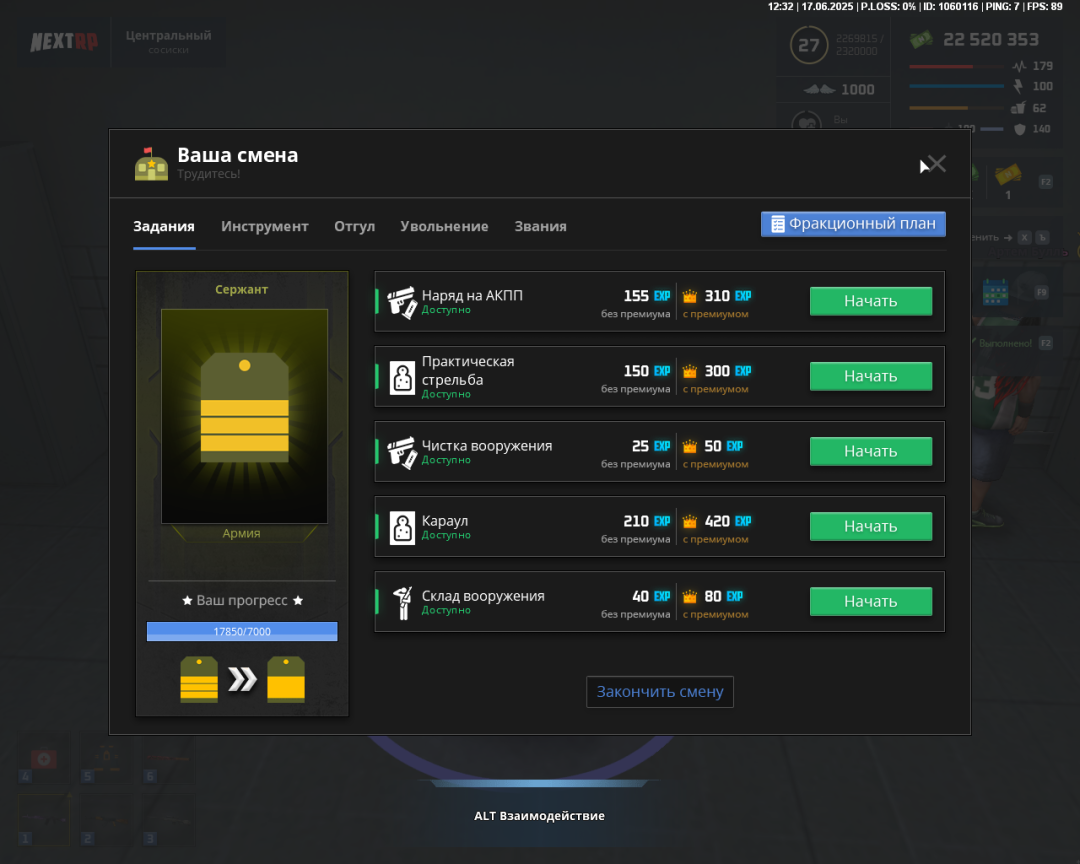Open the Отгул tab
Screen dimensions: 1080x864
[354, 227]
